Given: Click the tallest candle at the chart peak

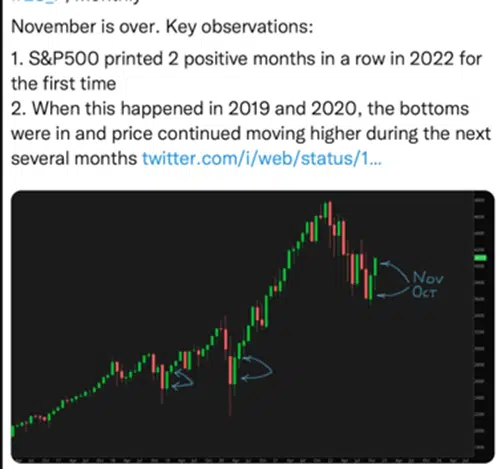Looking at the screenshot, I should coord(330,213).
